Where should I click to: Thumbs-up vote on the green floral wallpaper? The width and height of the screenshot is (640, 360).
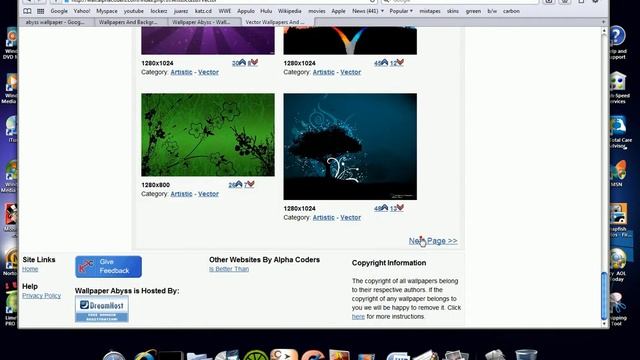point(236,184)
